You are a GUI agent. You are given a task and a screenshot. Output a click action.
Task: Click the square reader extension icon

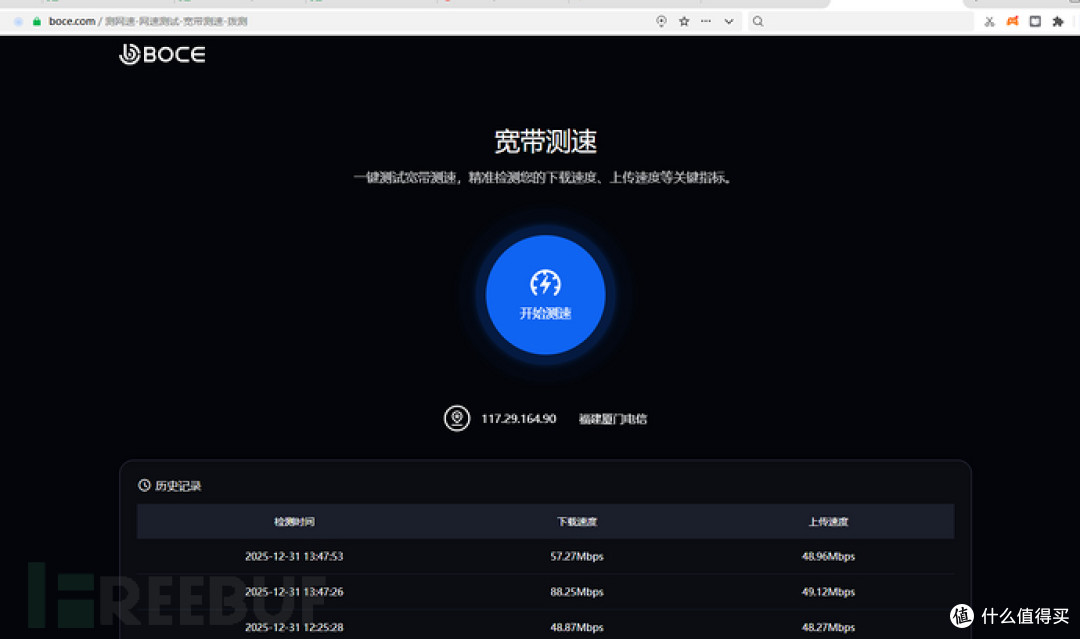coord(1035,21)
